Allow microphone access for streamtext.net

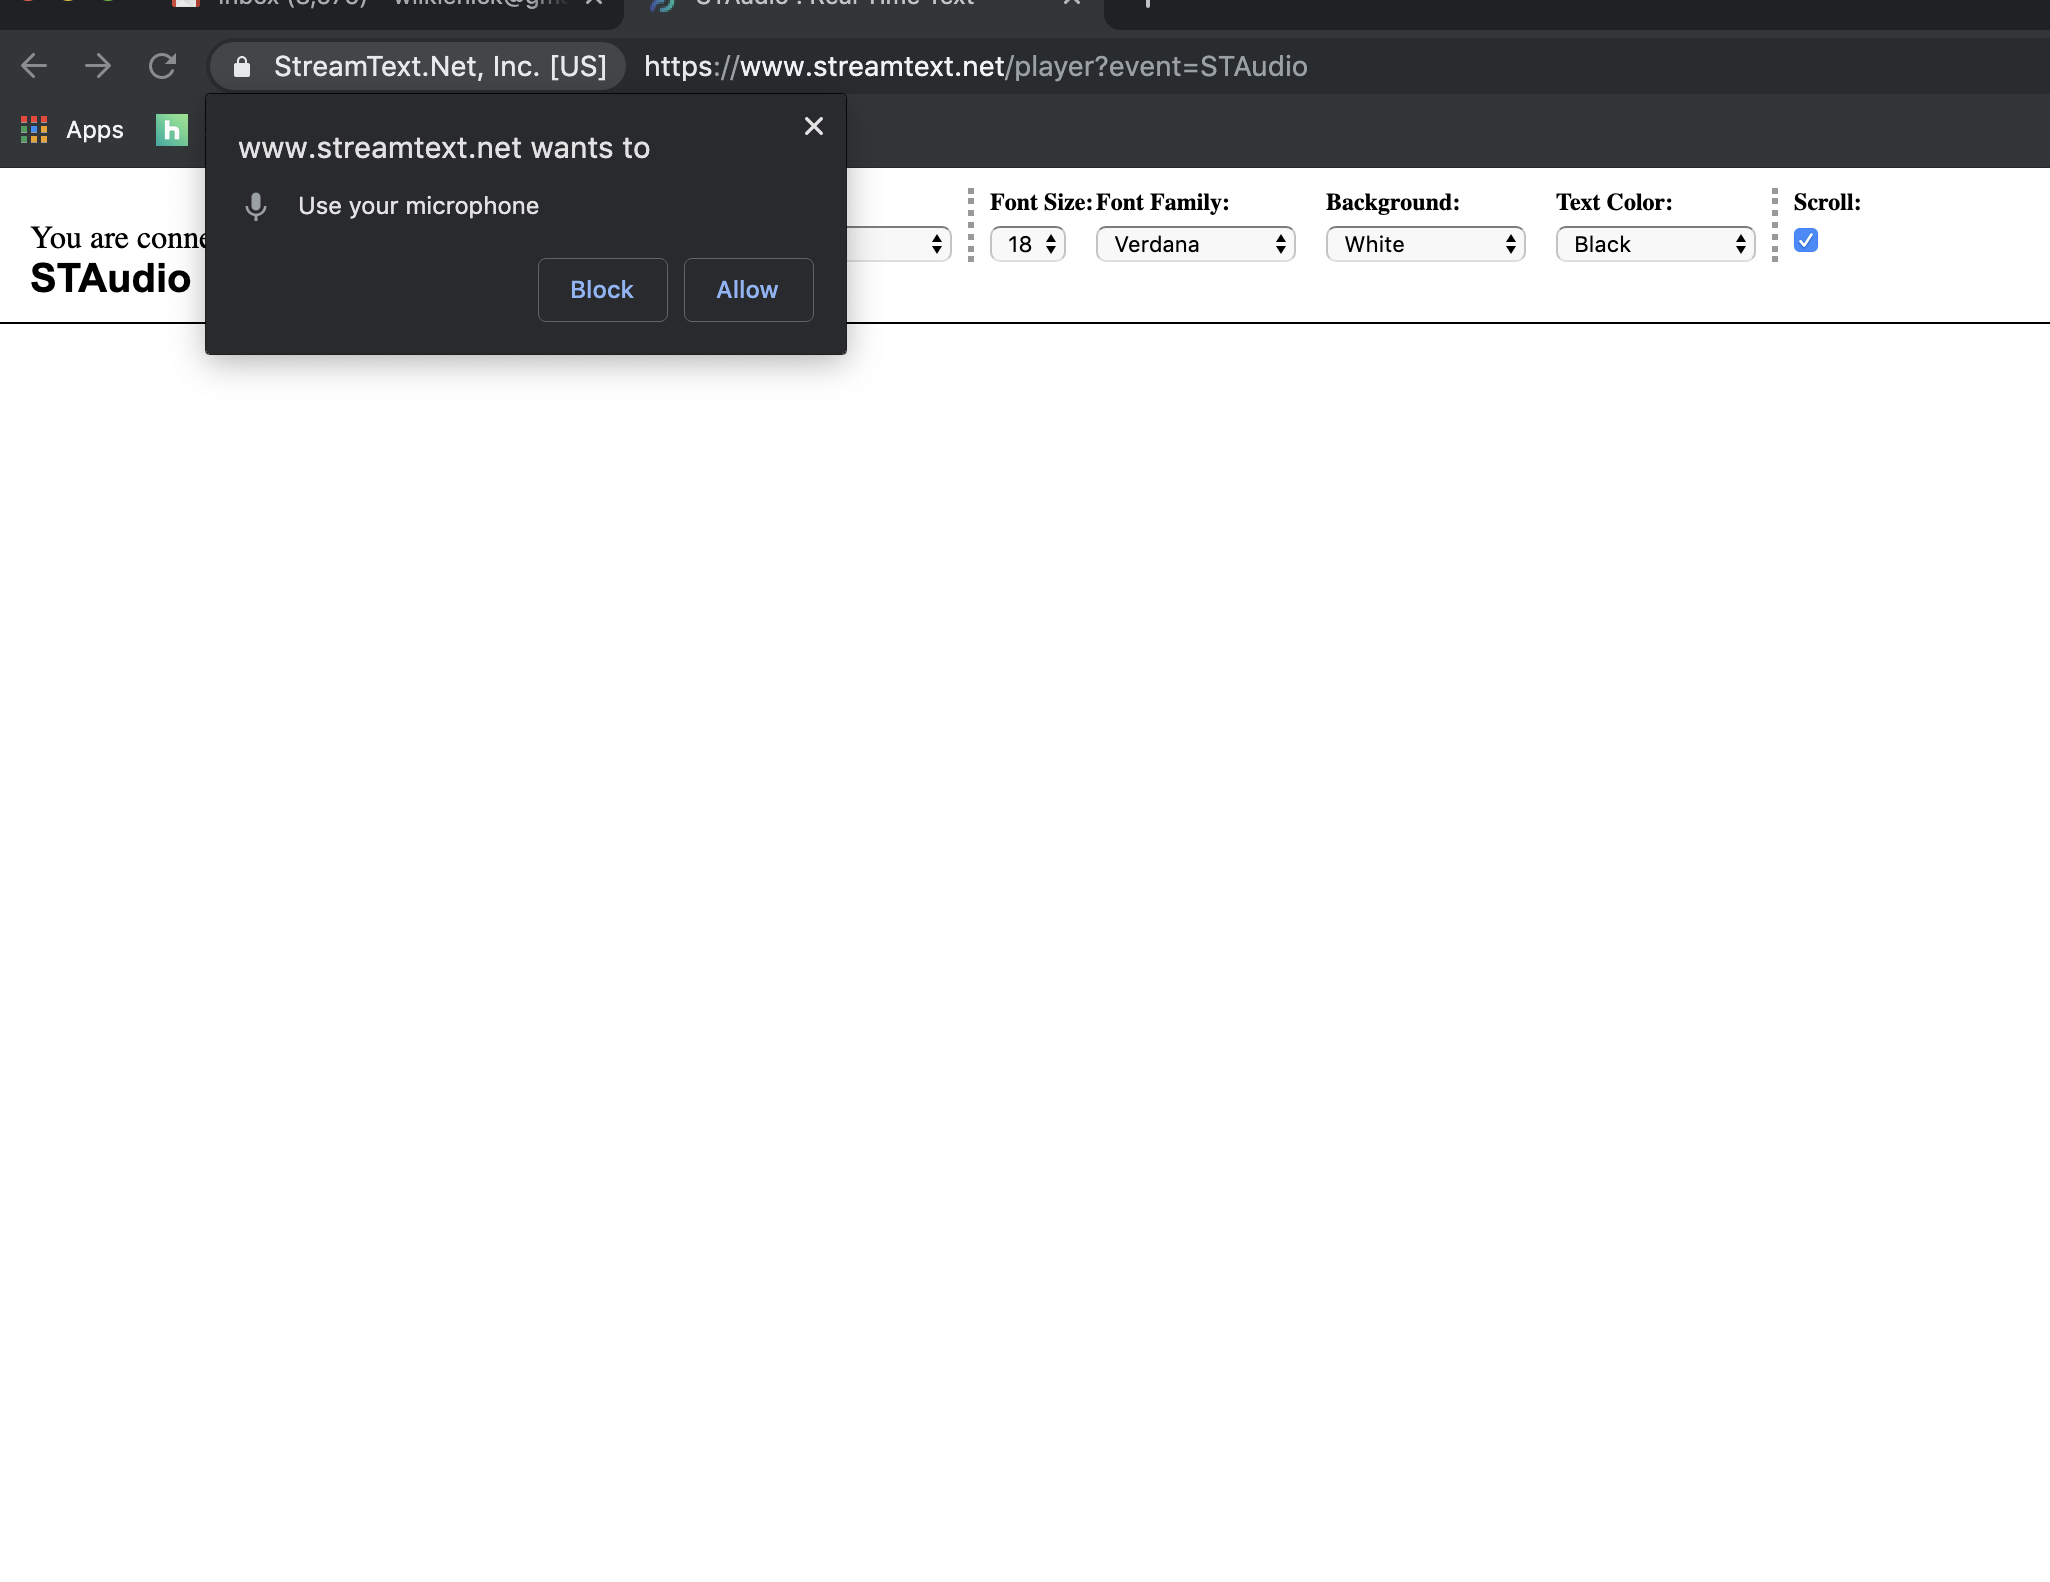pos(747,289)
